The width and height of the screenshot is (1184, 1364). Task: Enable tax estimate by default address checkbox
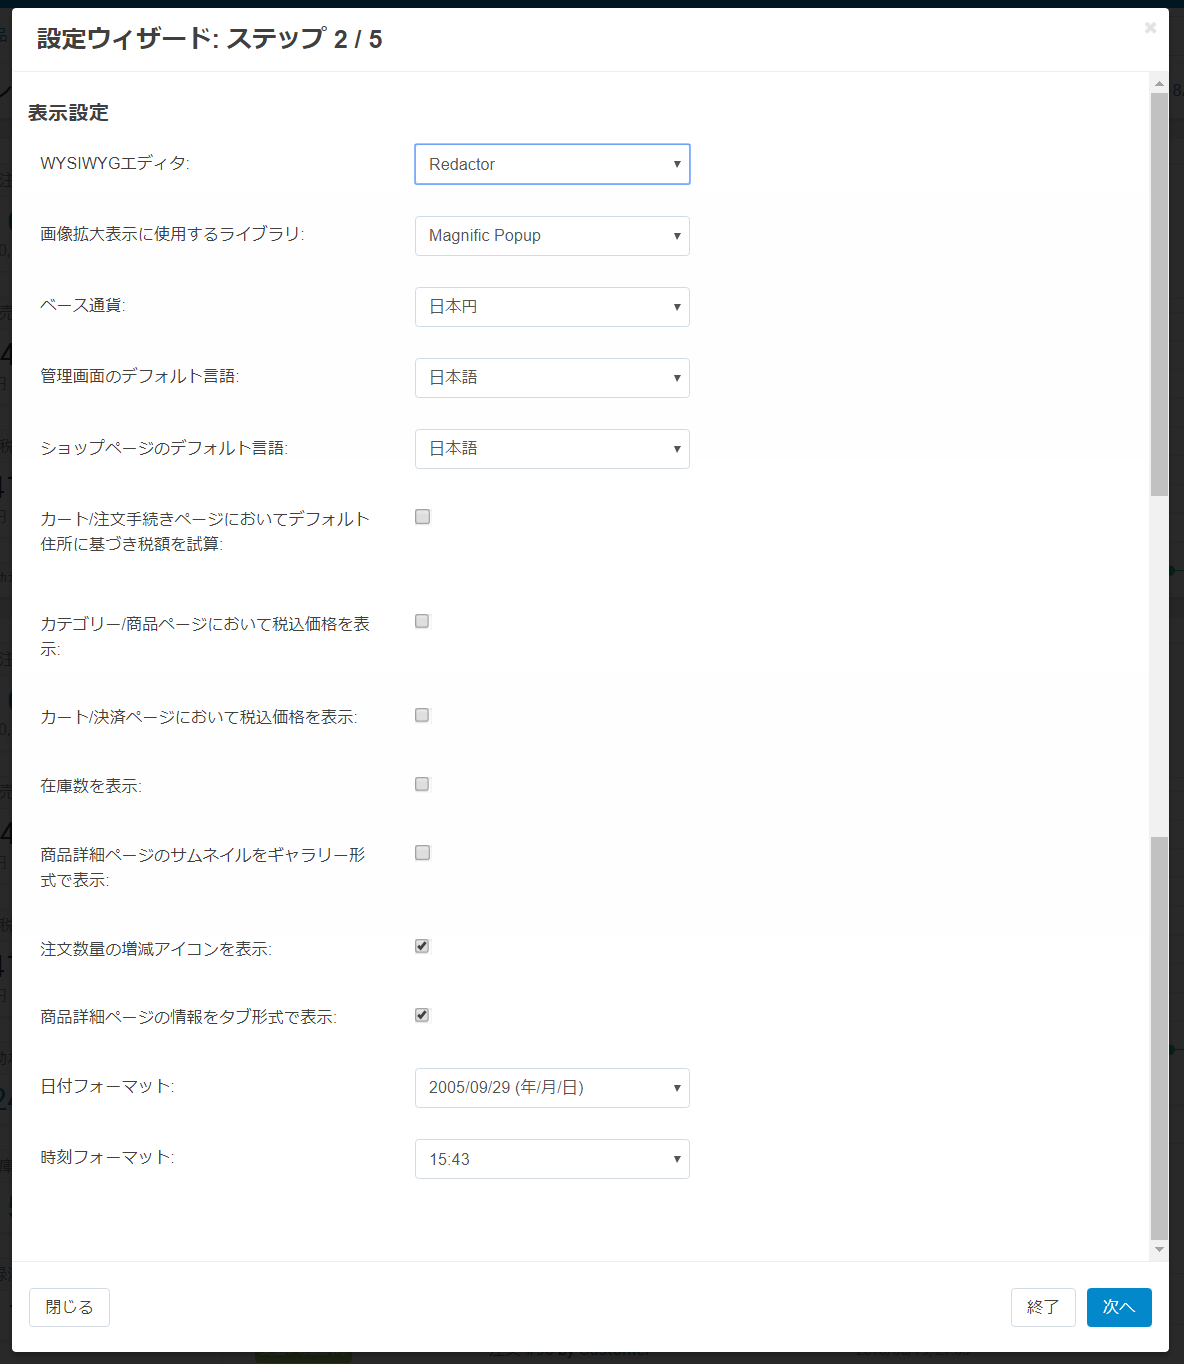click(x=423, y=517)
